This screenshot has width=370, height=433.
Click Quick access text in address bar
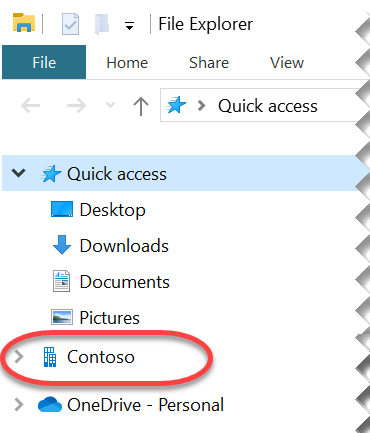(268, 106)
